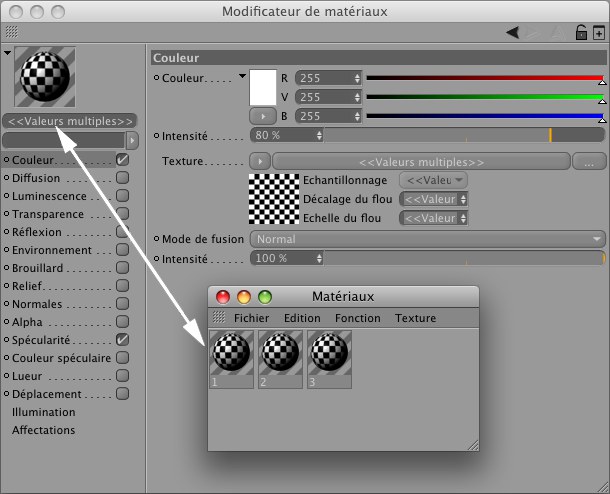Expand the Couleur disclosure triangle
This screenshot has width=610, height=494.
242,75
